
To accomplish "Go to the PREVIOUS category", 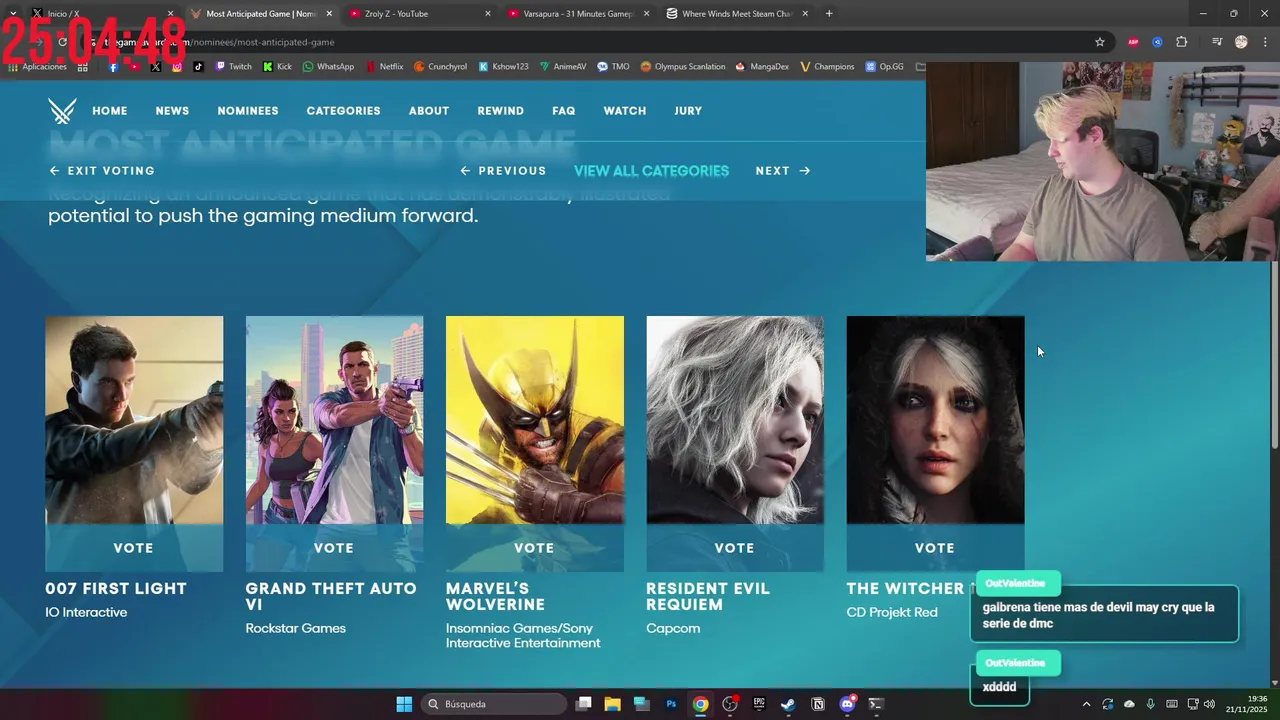I will 503,171.
